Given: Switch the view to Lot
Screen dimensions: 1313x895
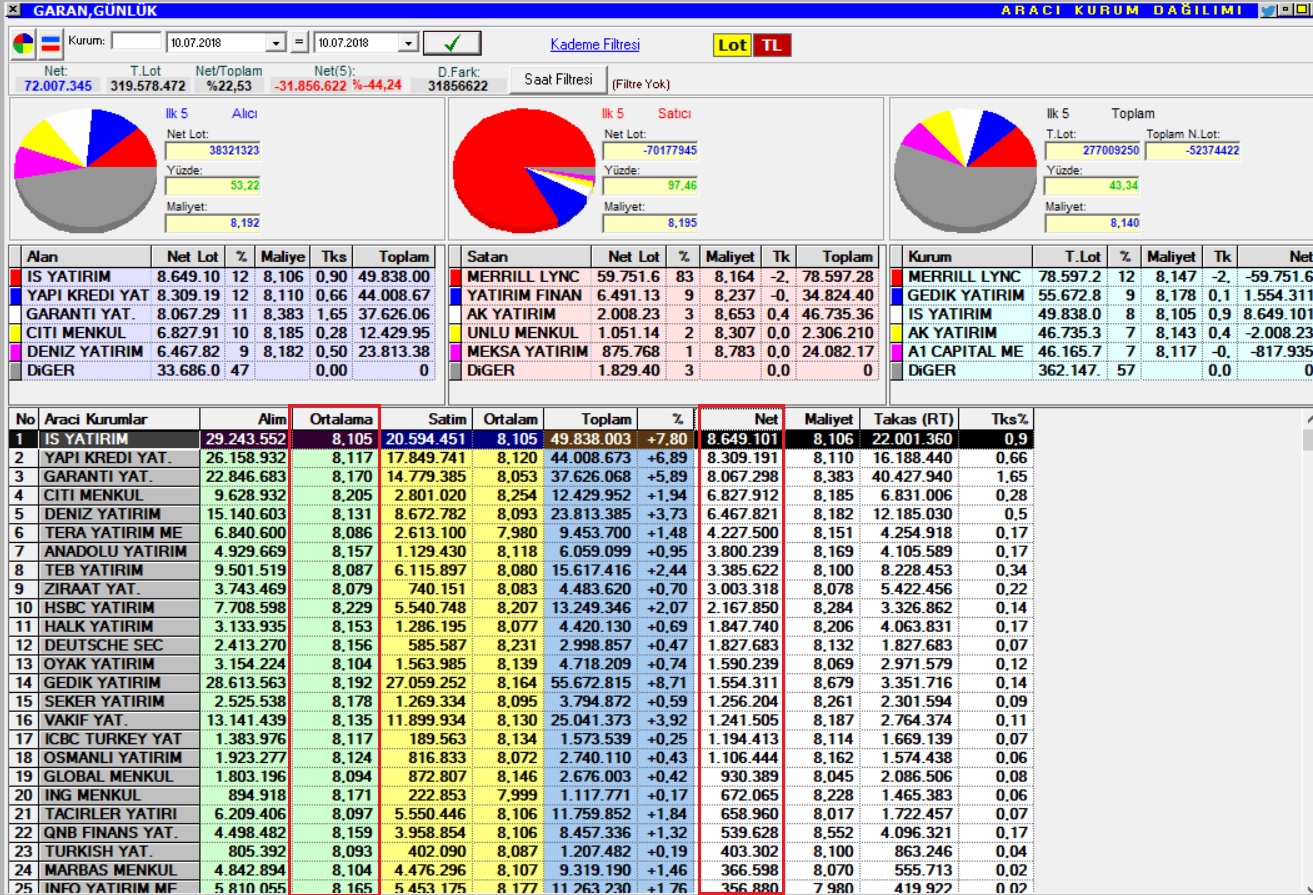Looking at the screenshot, I should tap(732, 46).
